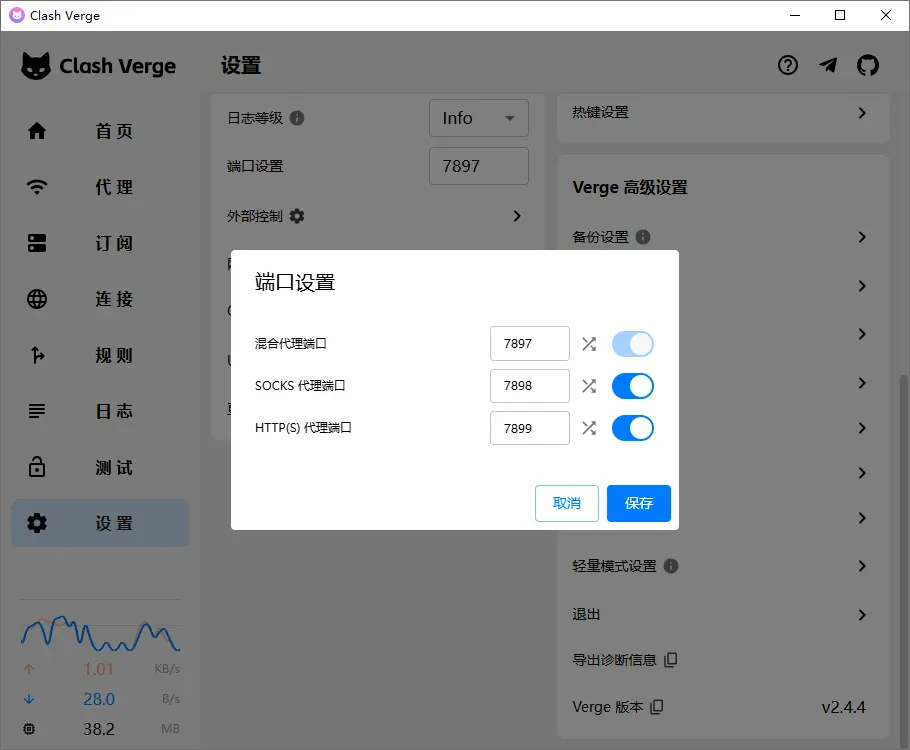Go to 日志 in the sidebar

(x=101, y=411)
